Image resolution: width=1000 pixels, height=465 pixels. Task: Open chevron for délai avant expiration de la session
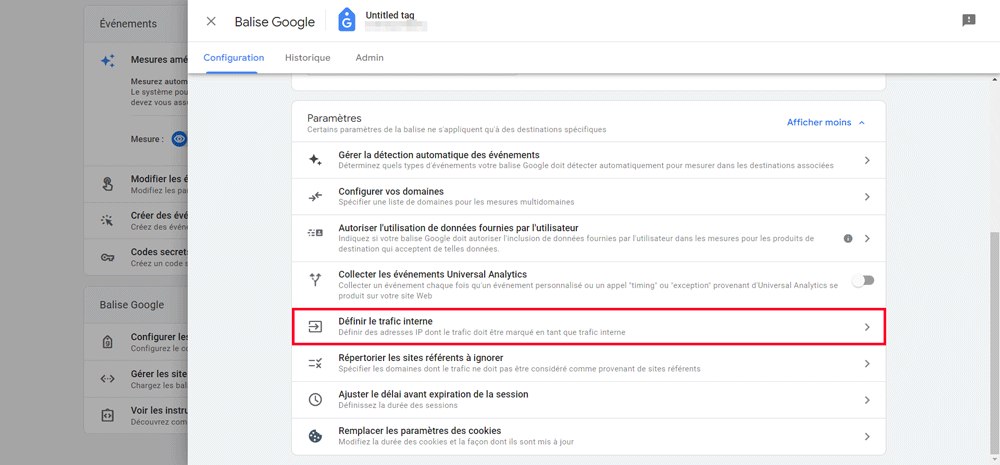867,400
